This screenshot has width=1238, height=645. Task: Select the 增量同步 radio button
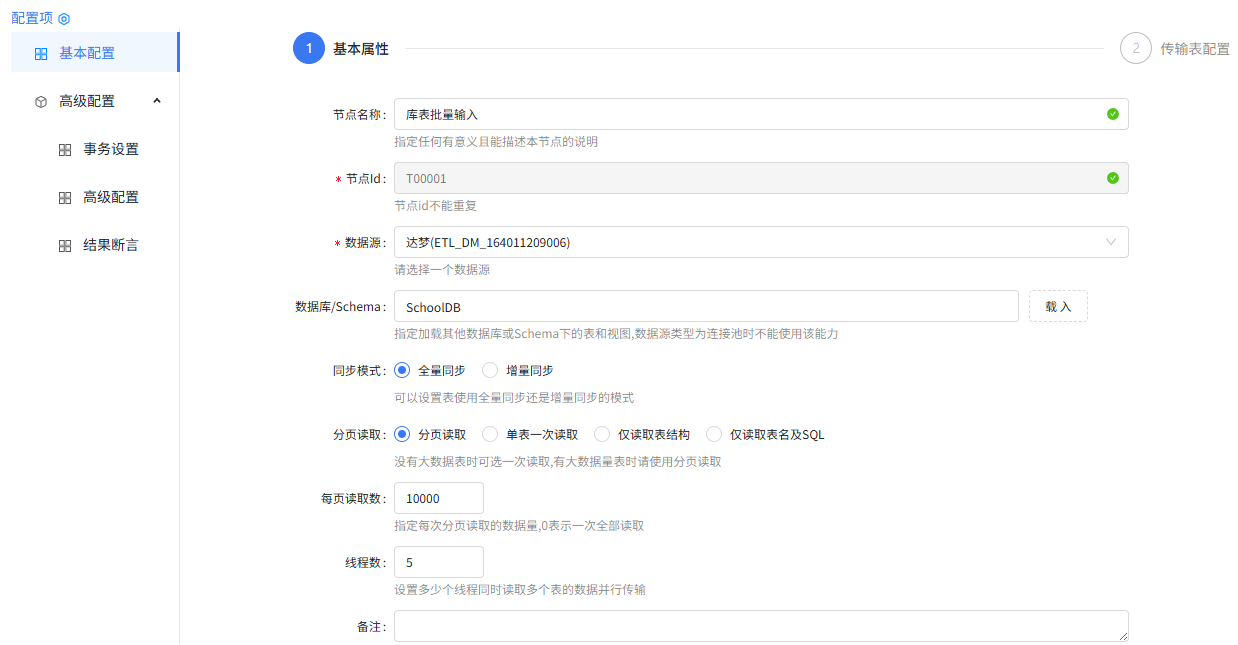click(490, 370)
